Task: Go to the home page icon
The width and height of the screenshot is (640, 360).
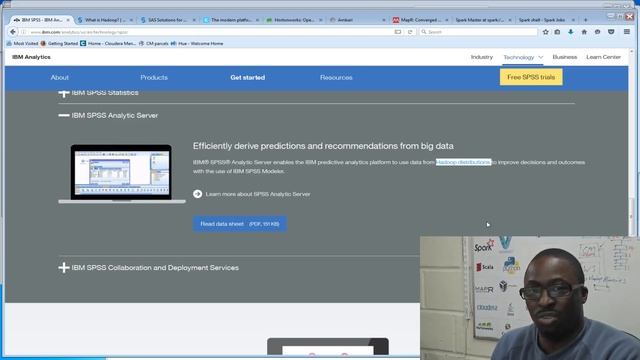Action: 584,32
